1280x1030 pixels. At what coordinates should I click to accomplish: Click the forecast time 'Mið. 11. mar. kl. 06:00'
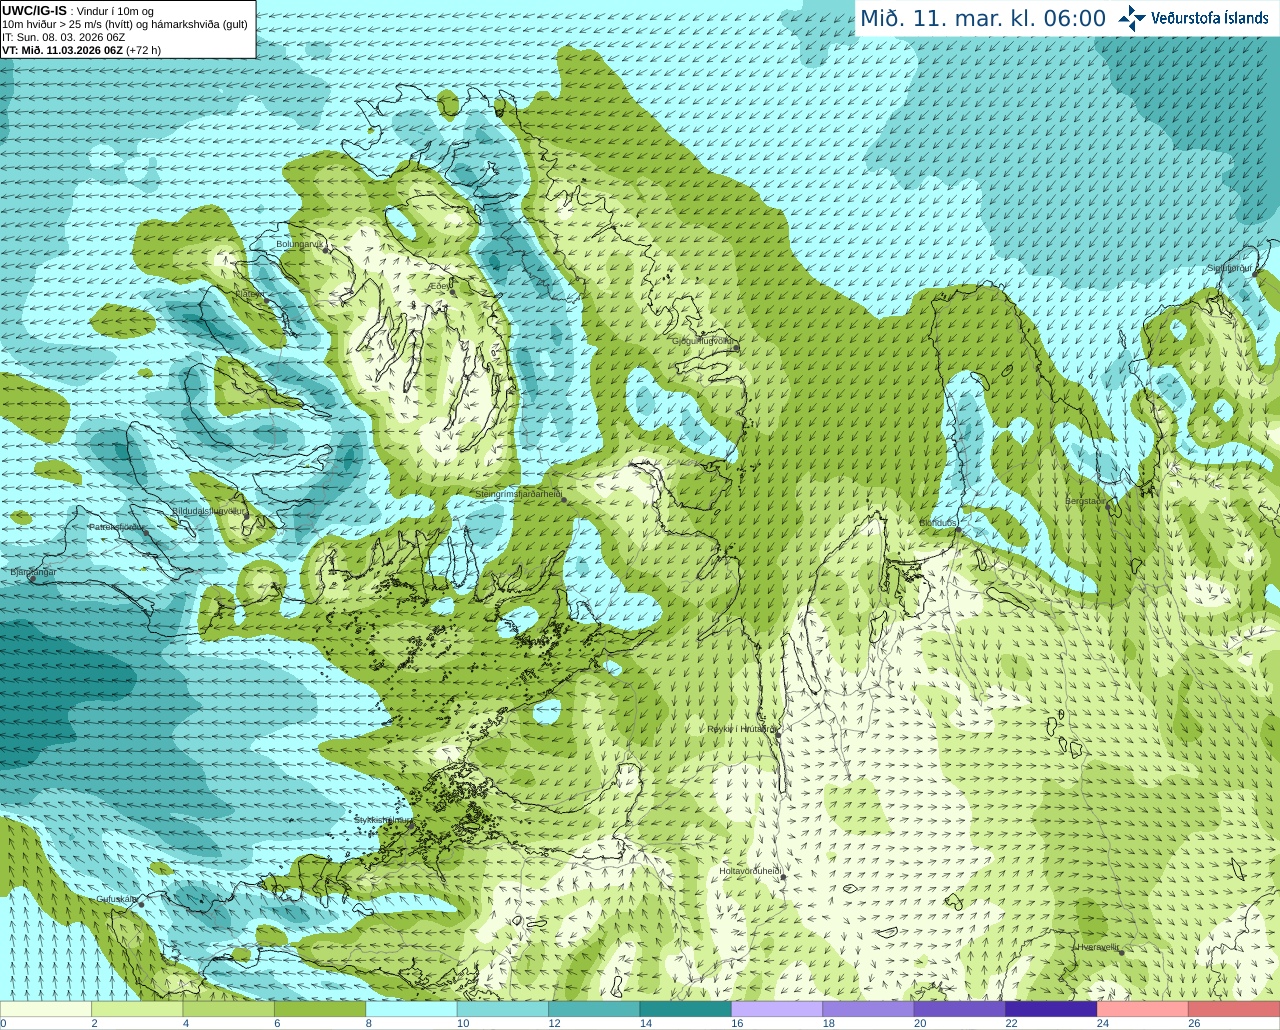(983, 19)
